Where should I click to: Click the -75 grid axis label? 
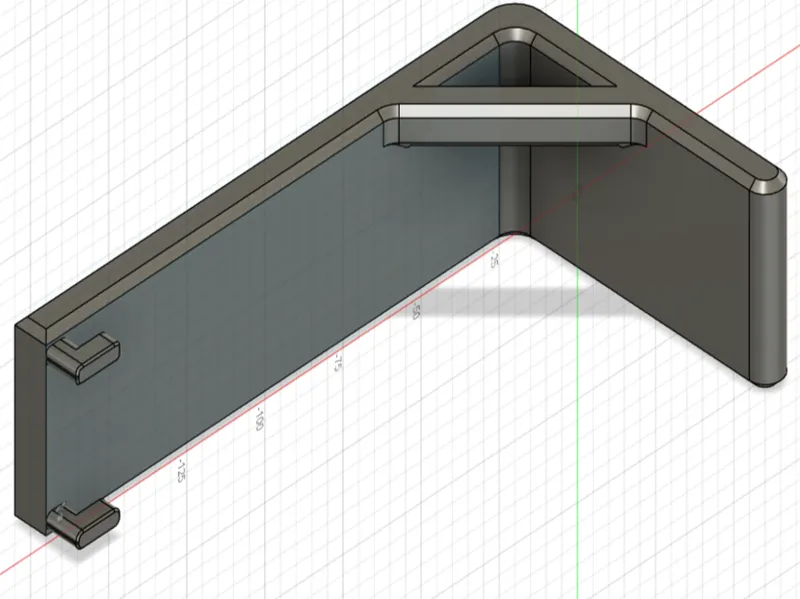click(x=337, y=362)
